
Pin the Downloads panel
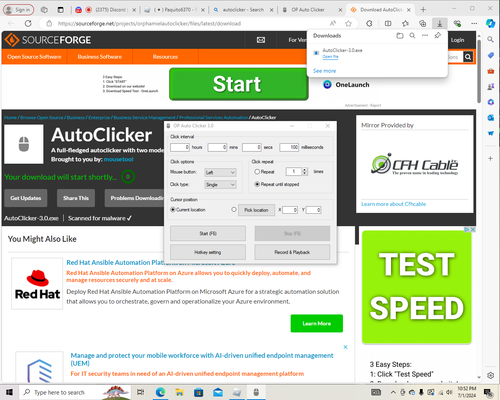(438, 35)
